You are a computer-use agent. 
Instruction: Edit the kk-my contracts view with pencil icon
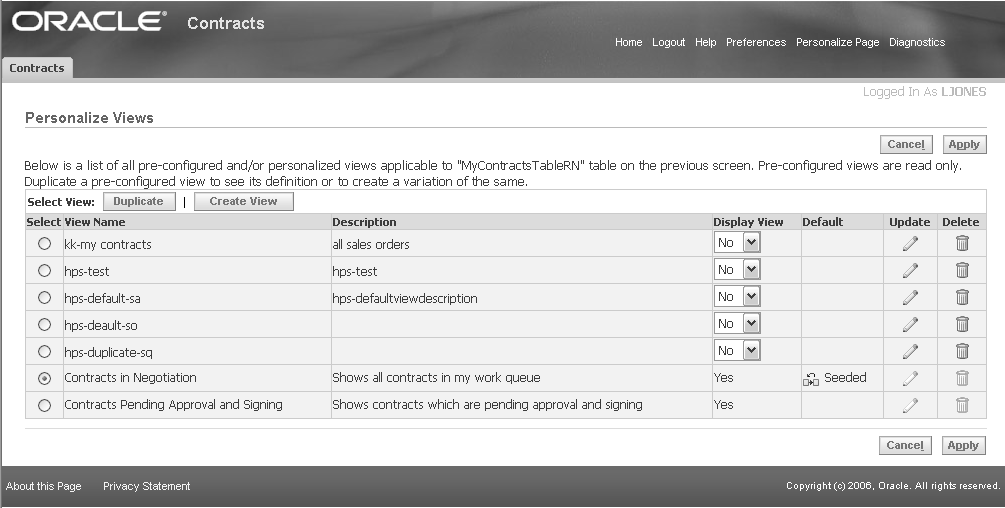(x=910, y=243)
